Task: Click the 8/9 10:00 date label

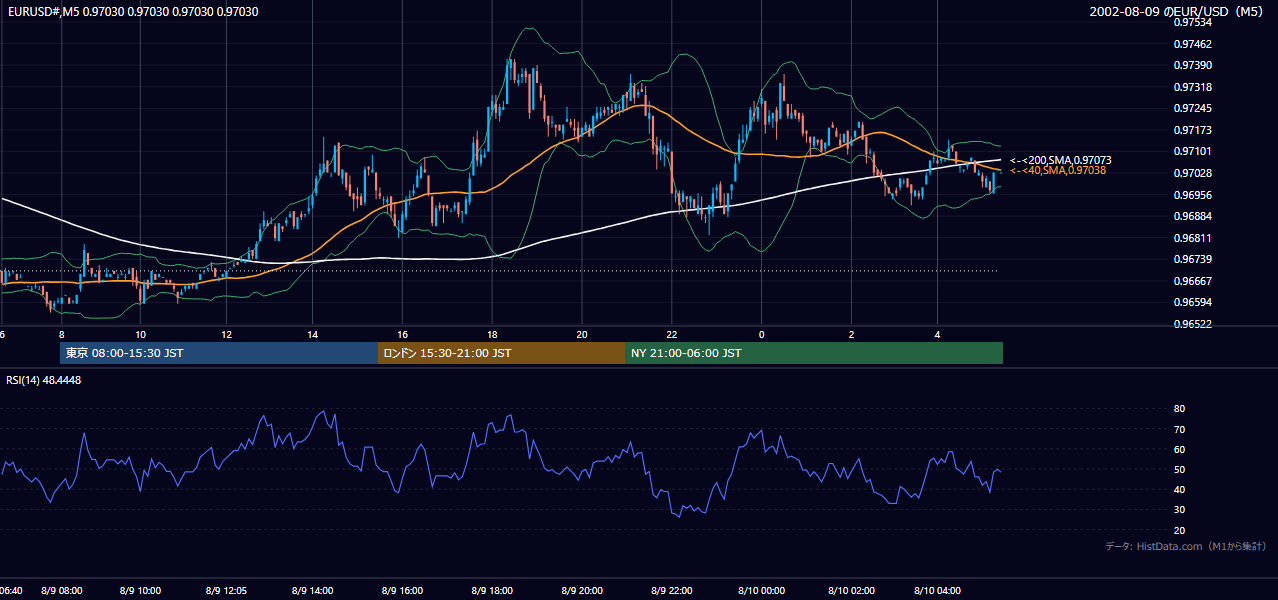Action: (140, 591)
